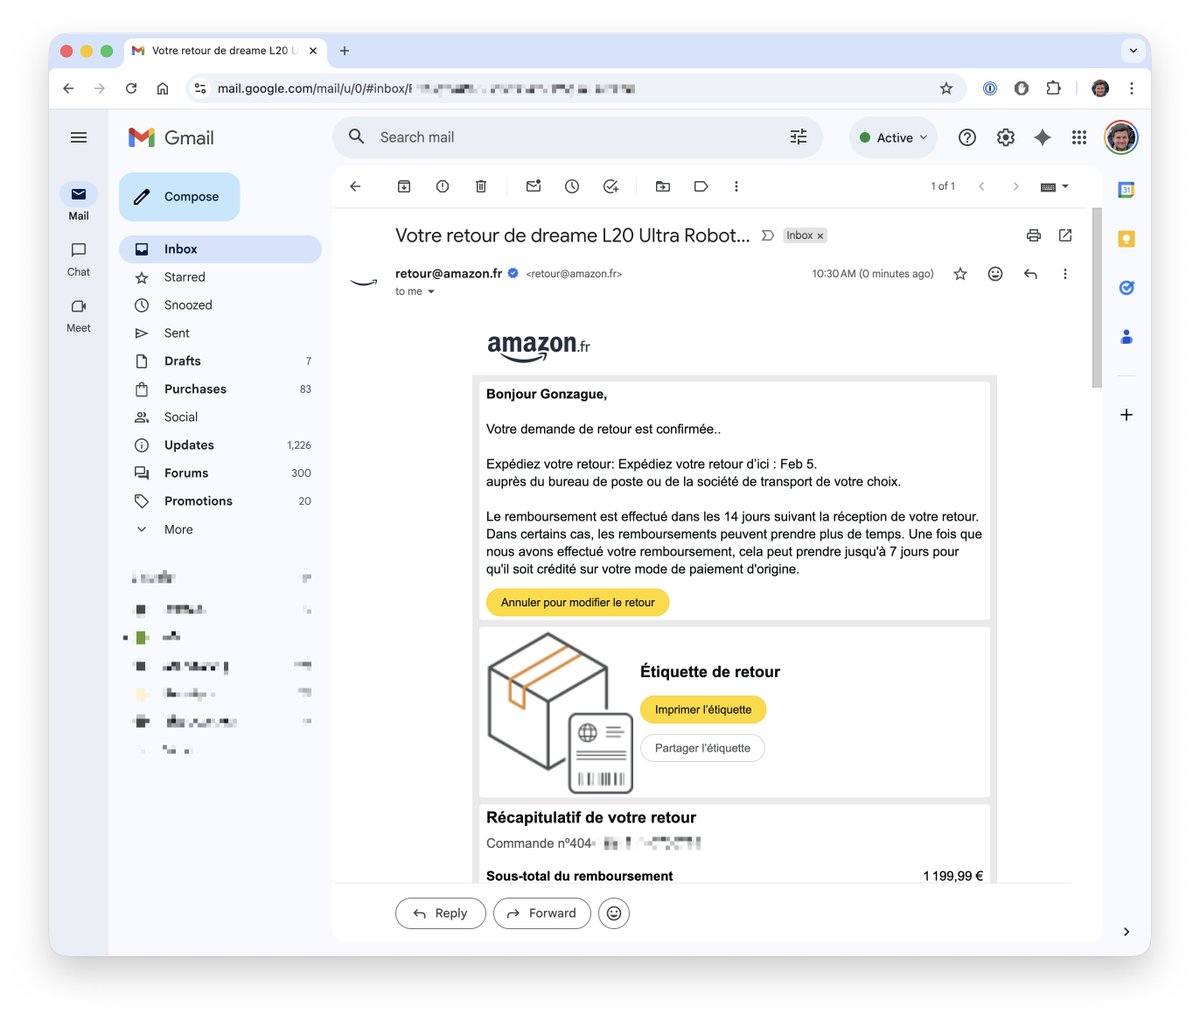
Task: Switch to Chat in left rail
Action: (78, 258)
